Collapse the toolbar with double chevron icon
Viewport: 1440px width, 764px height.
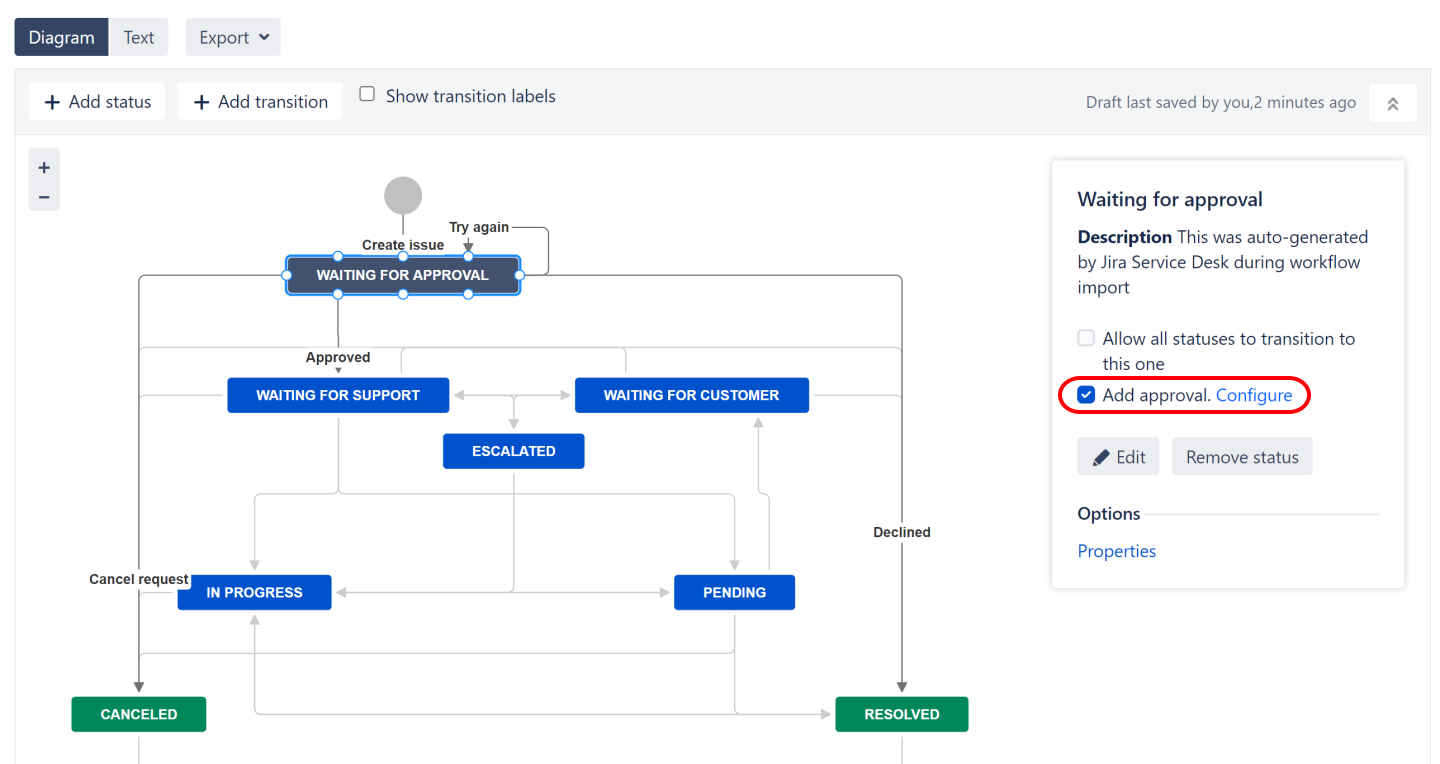coord(1392,103)
